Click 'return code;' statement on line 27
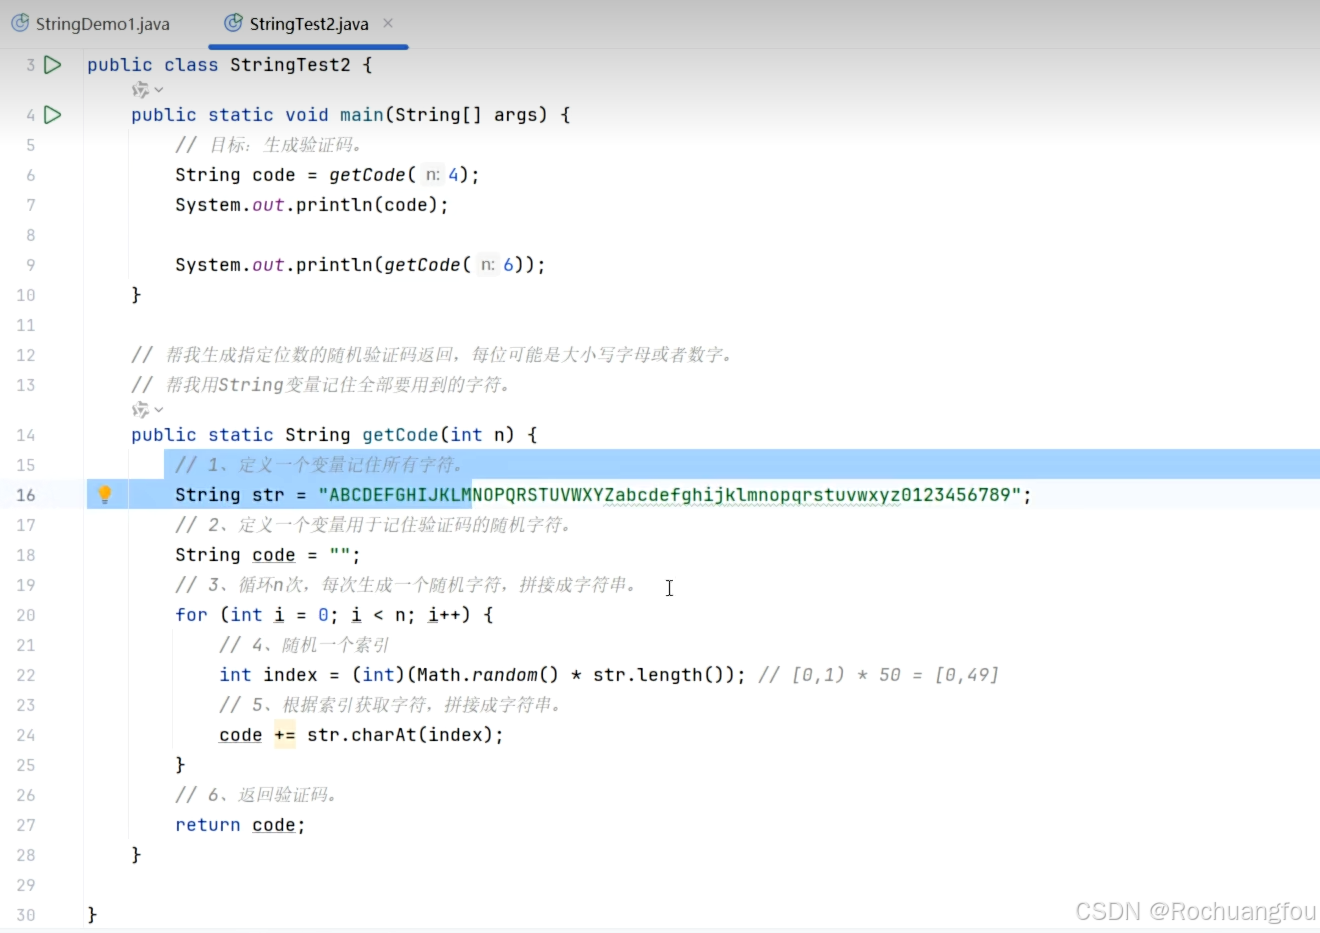Viewport: 1320px width, 933px height. click(240, 825)
